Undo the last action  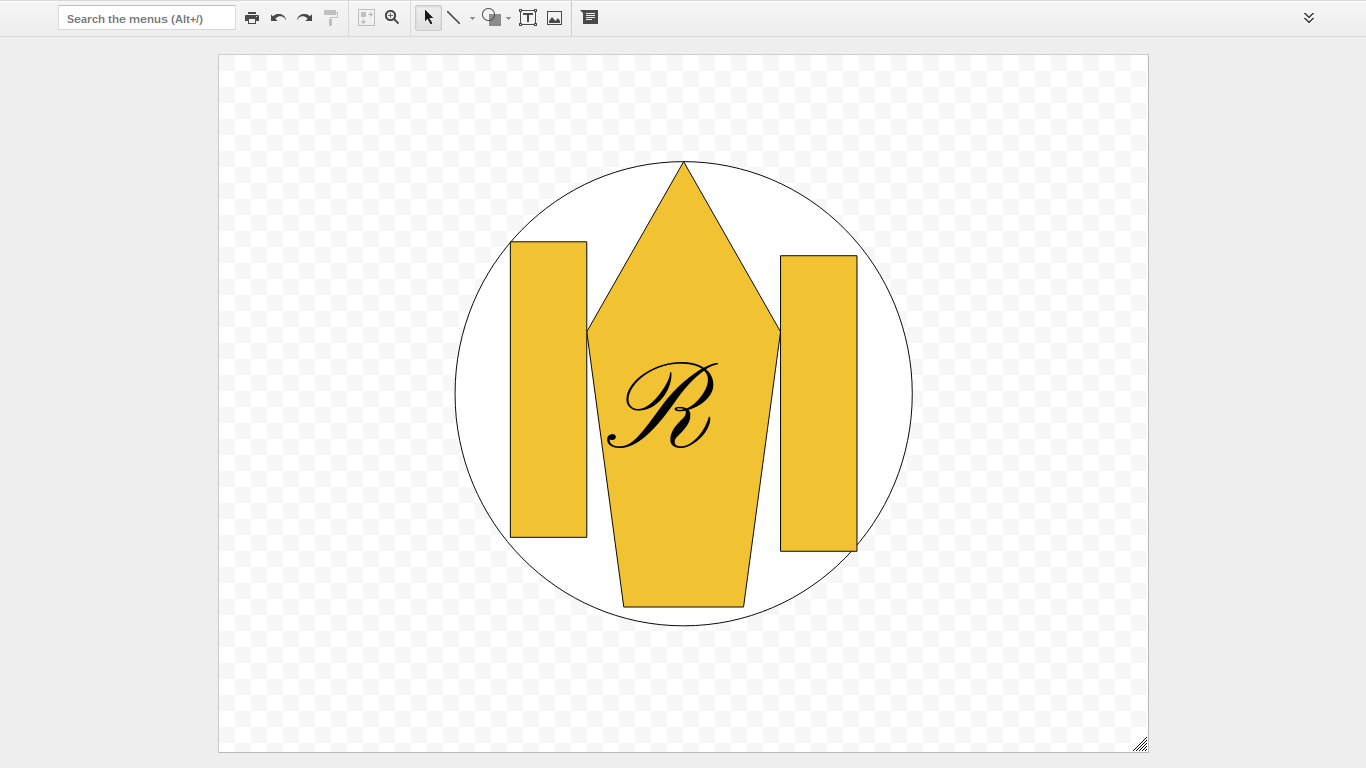pos(278,18)
